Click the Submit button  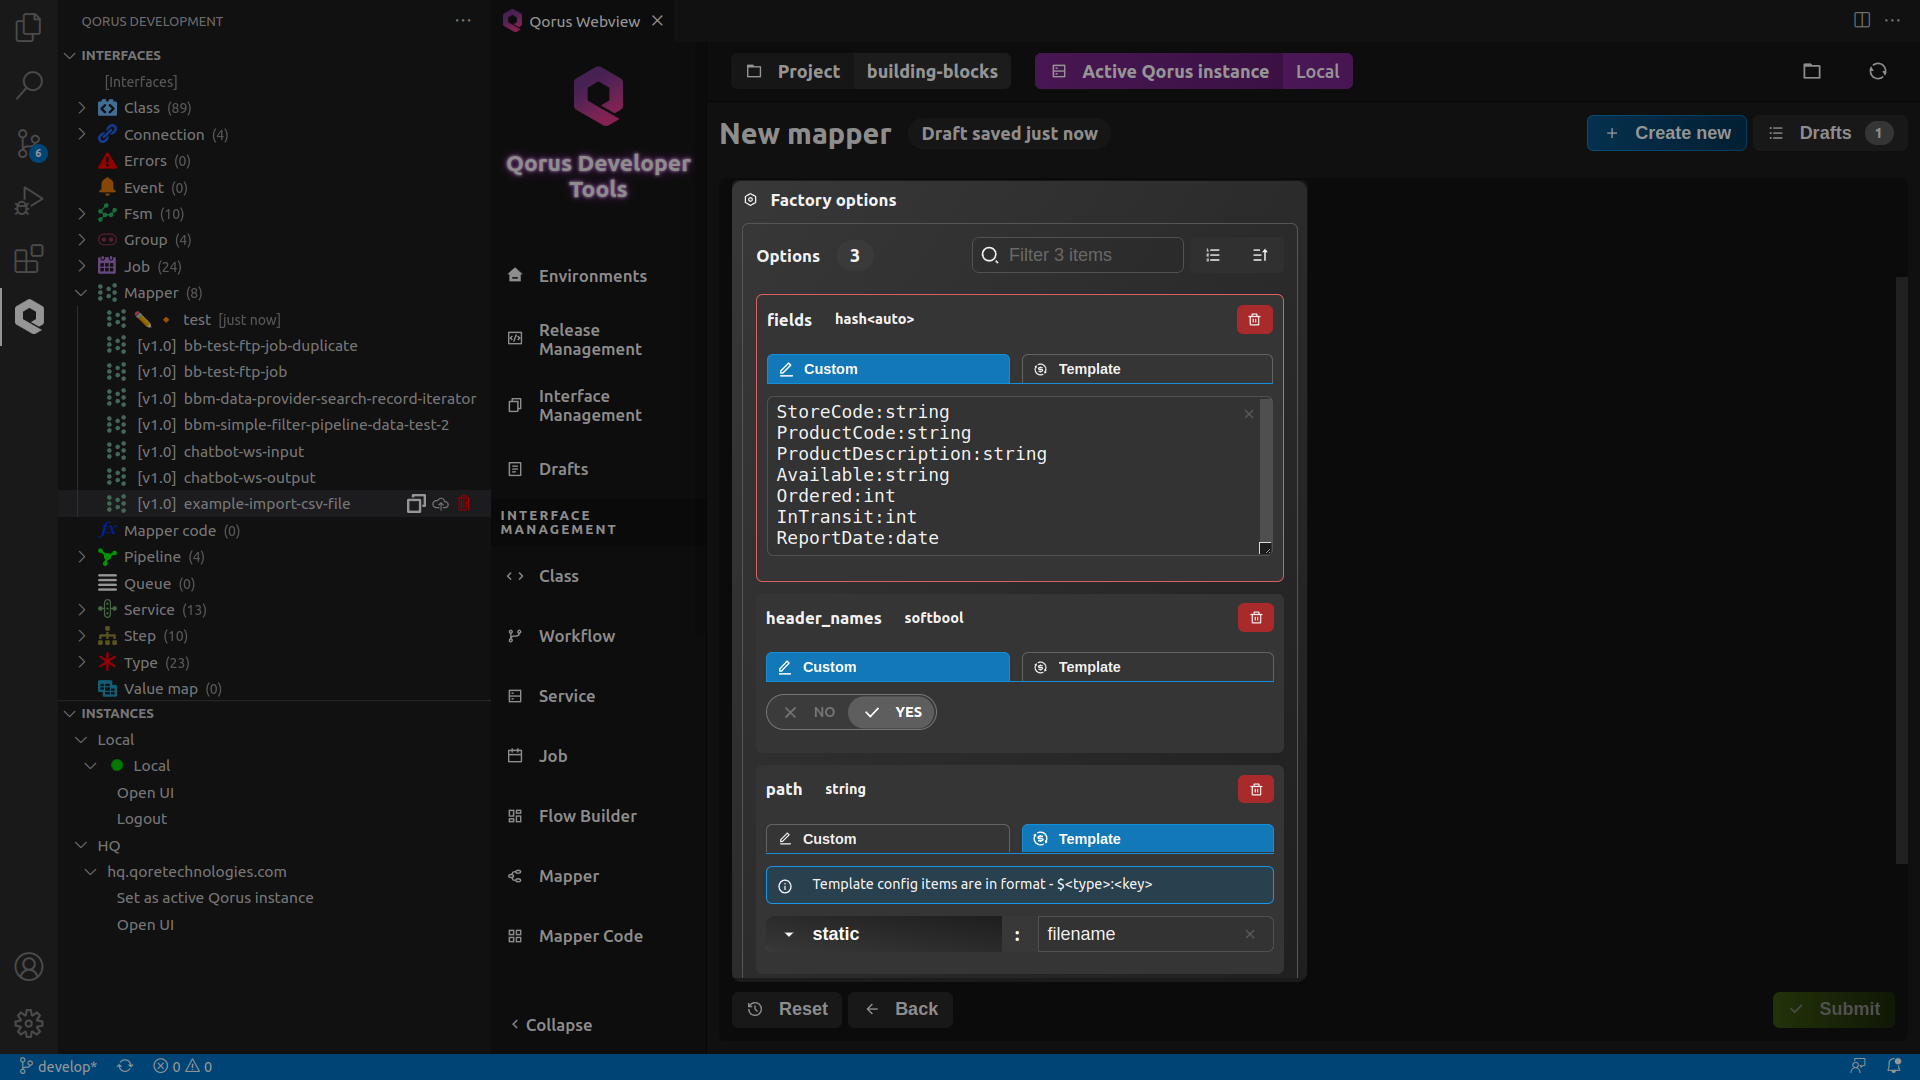pos(1834,1009)
